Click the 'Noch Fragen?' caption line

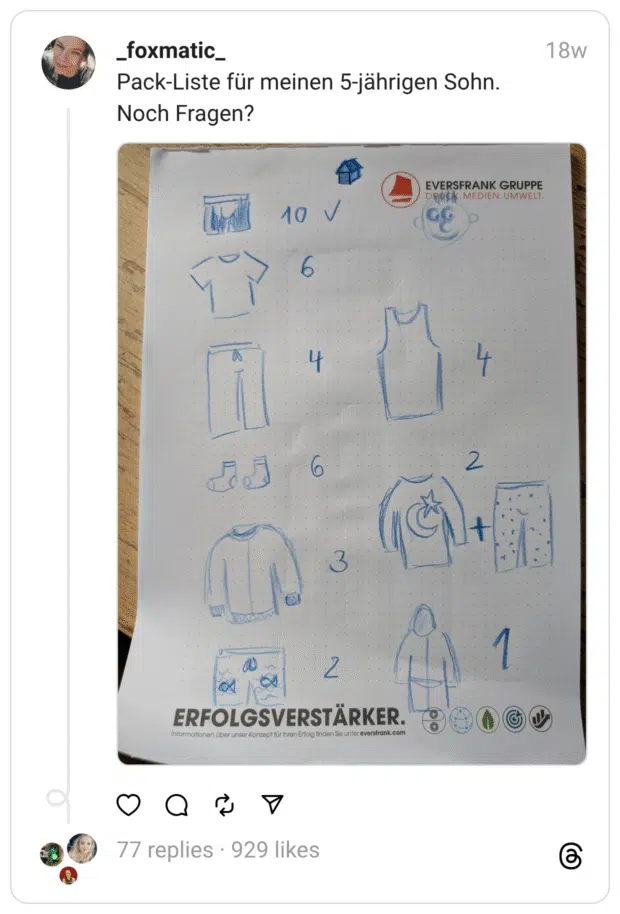pos(185,113)
